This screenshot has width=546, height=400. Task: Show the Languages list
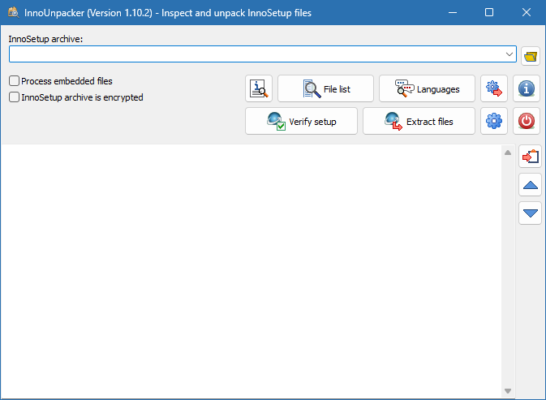tap(427, 88)
